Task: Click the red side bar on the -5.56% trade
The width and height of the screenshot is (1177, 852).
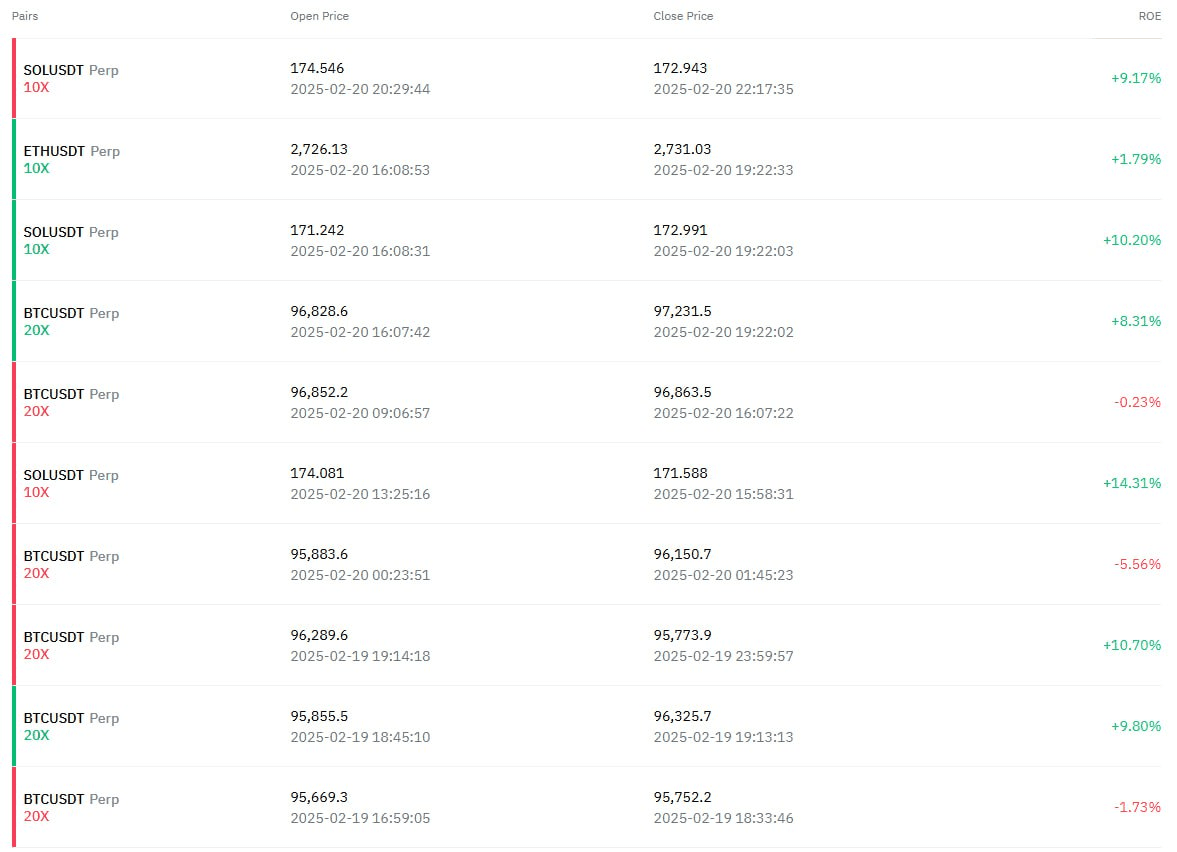Action: click(14, 564)
